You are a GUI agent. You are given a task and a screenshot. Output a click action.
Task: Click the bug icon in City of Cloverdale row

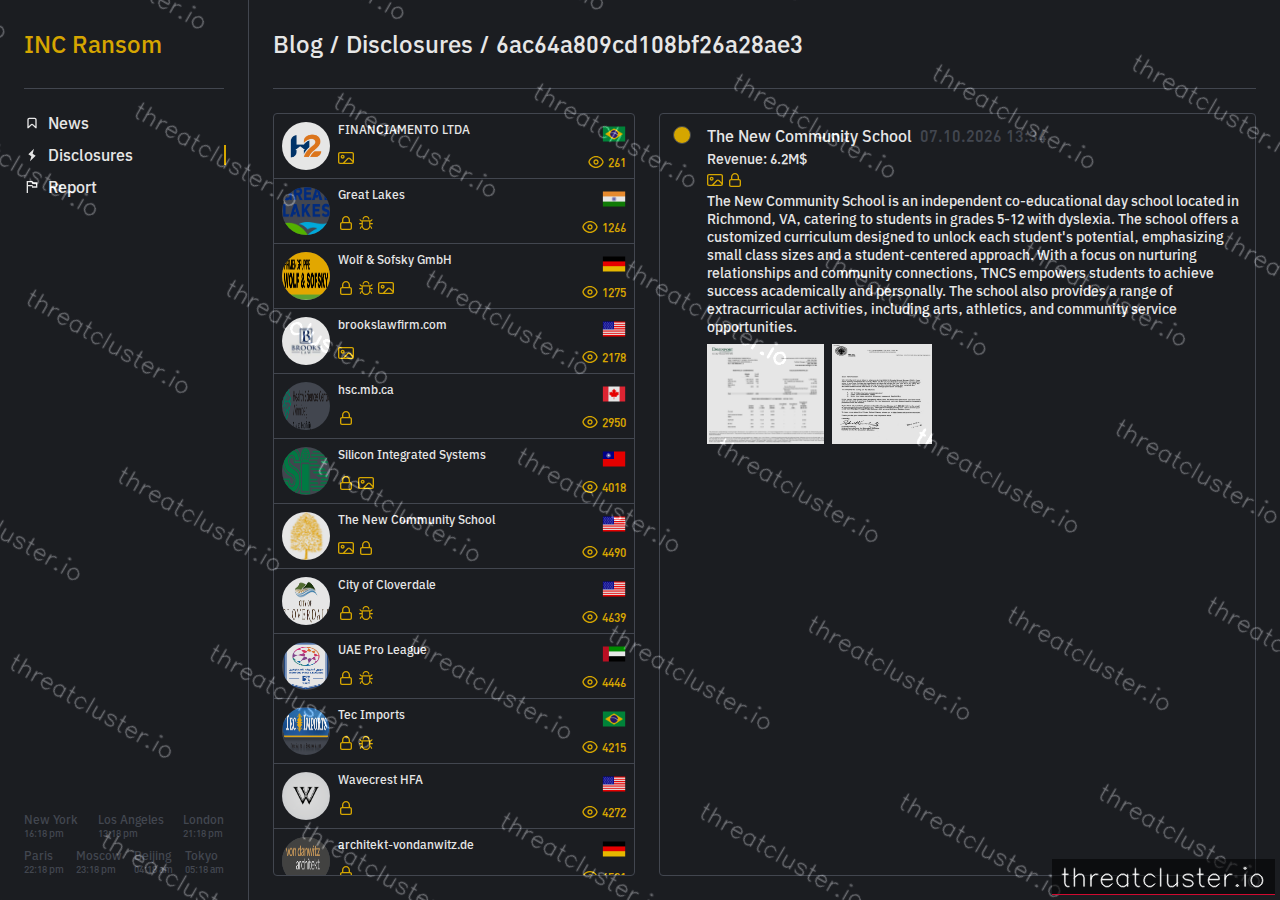[366, 613]
